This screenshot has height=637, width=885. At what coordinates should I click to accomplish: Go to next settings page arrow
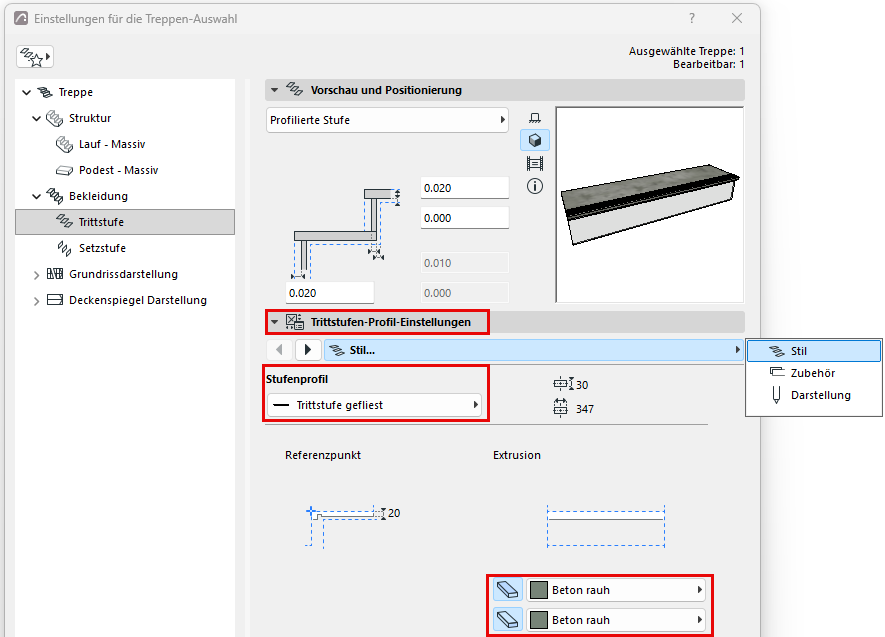point(308,350)
